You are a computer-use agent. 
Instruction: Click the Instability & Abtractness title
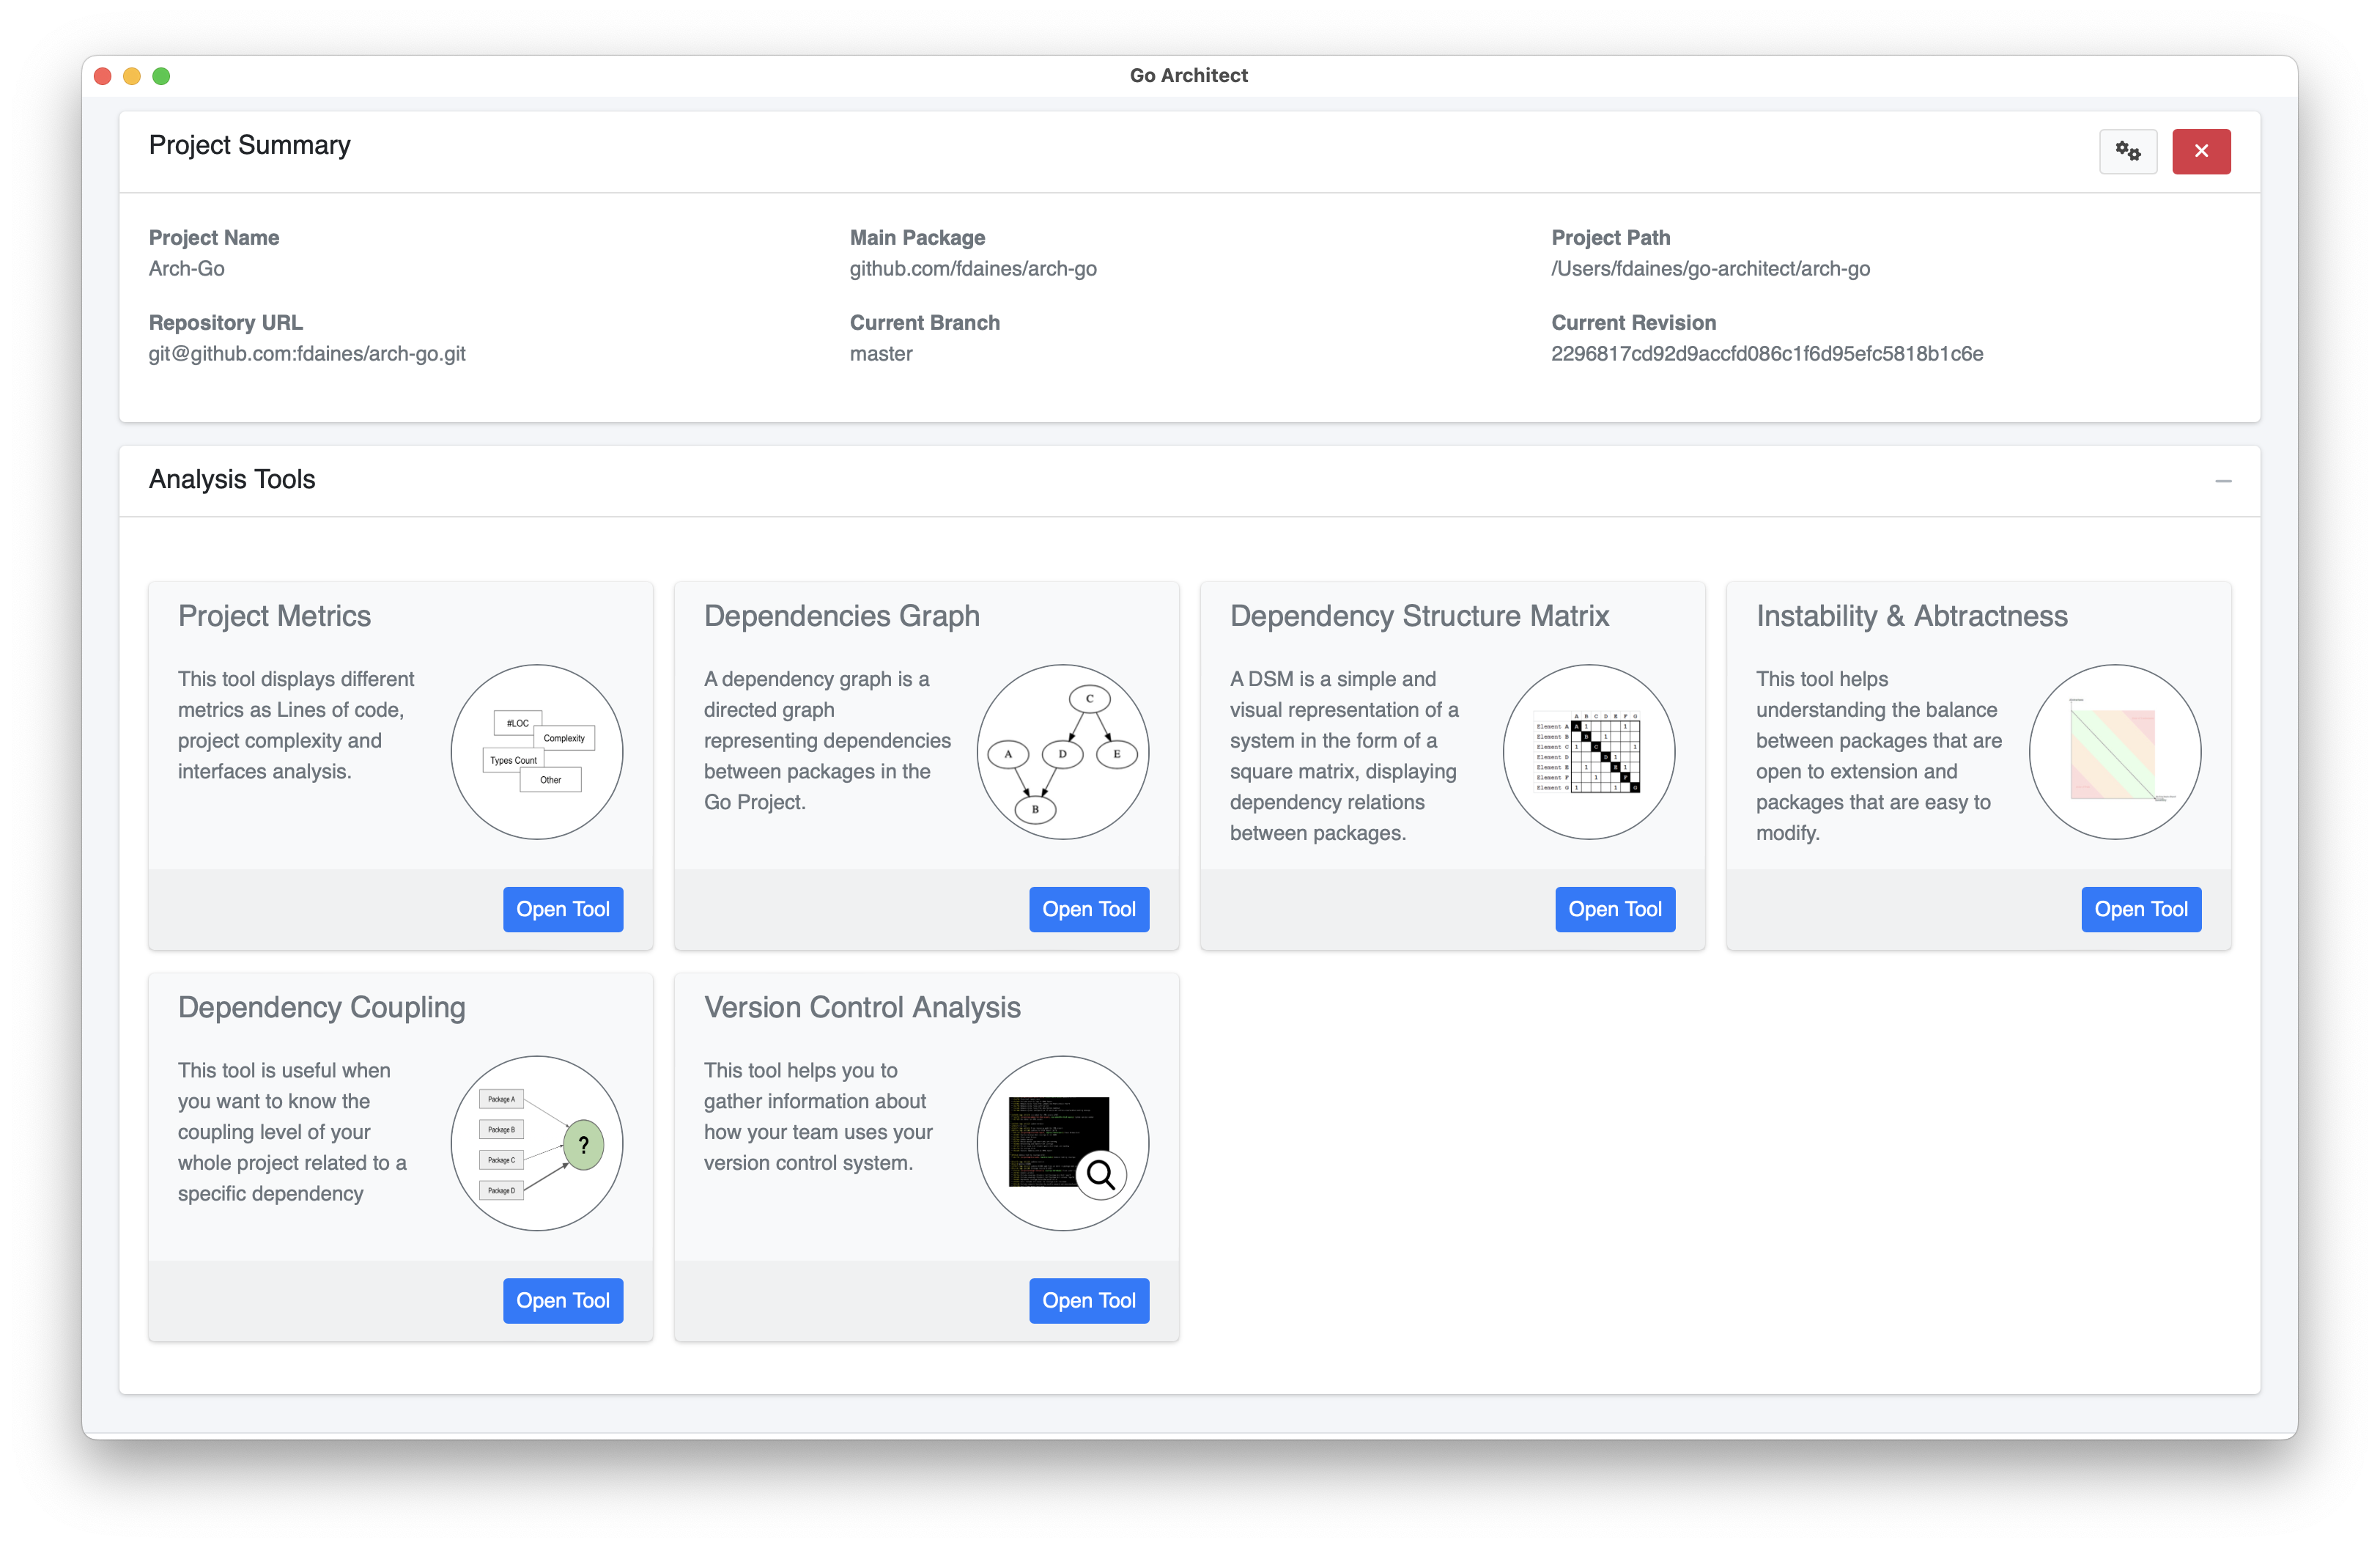1912,616
